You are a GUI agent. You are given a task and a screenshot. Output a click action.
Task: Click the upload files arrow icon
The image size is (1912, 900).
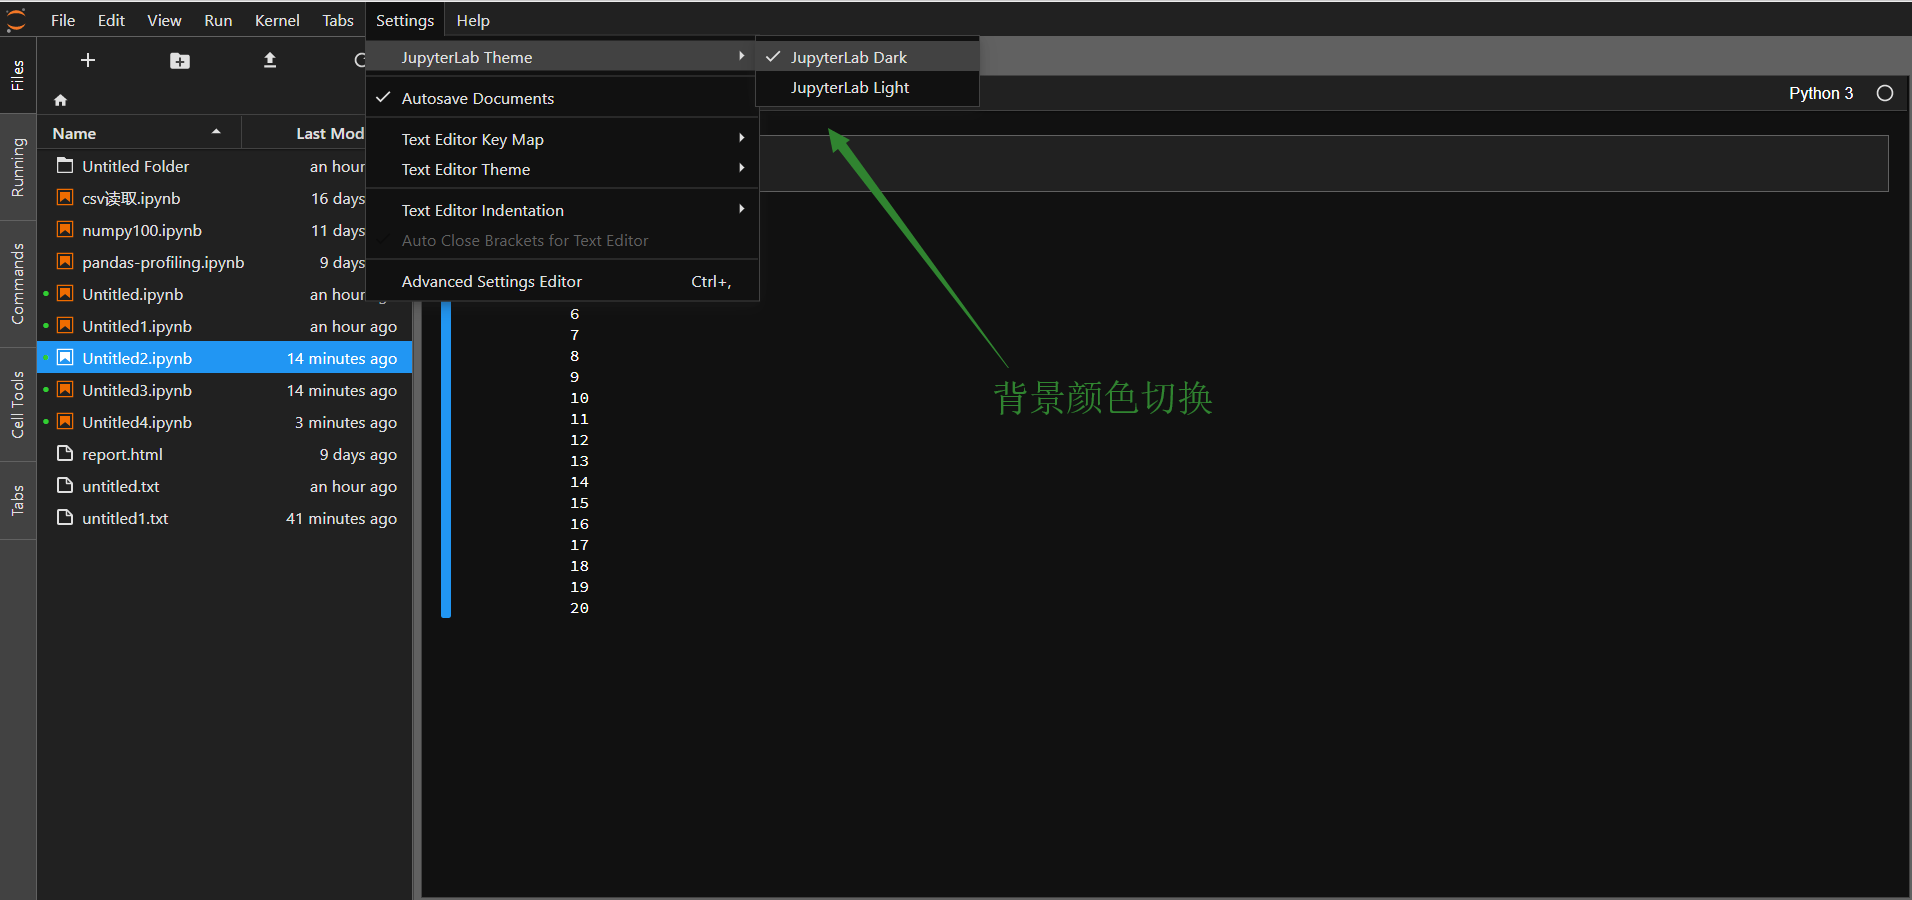pyautogui.click(x=270, y=61)
